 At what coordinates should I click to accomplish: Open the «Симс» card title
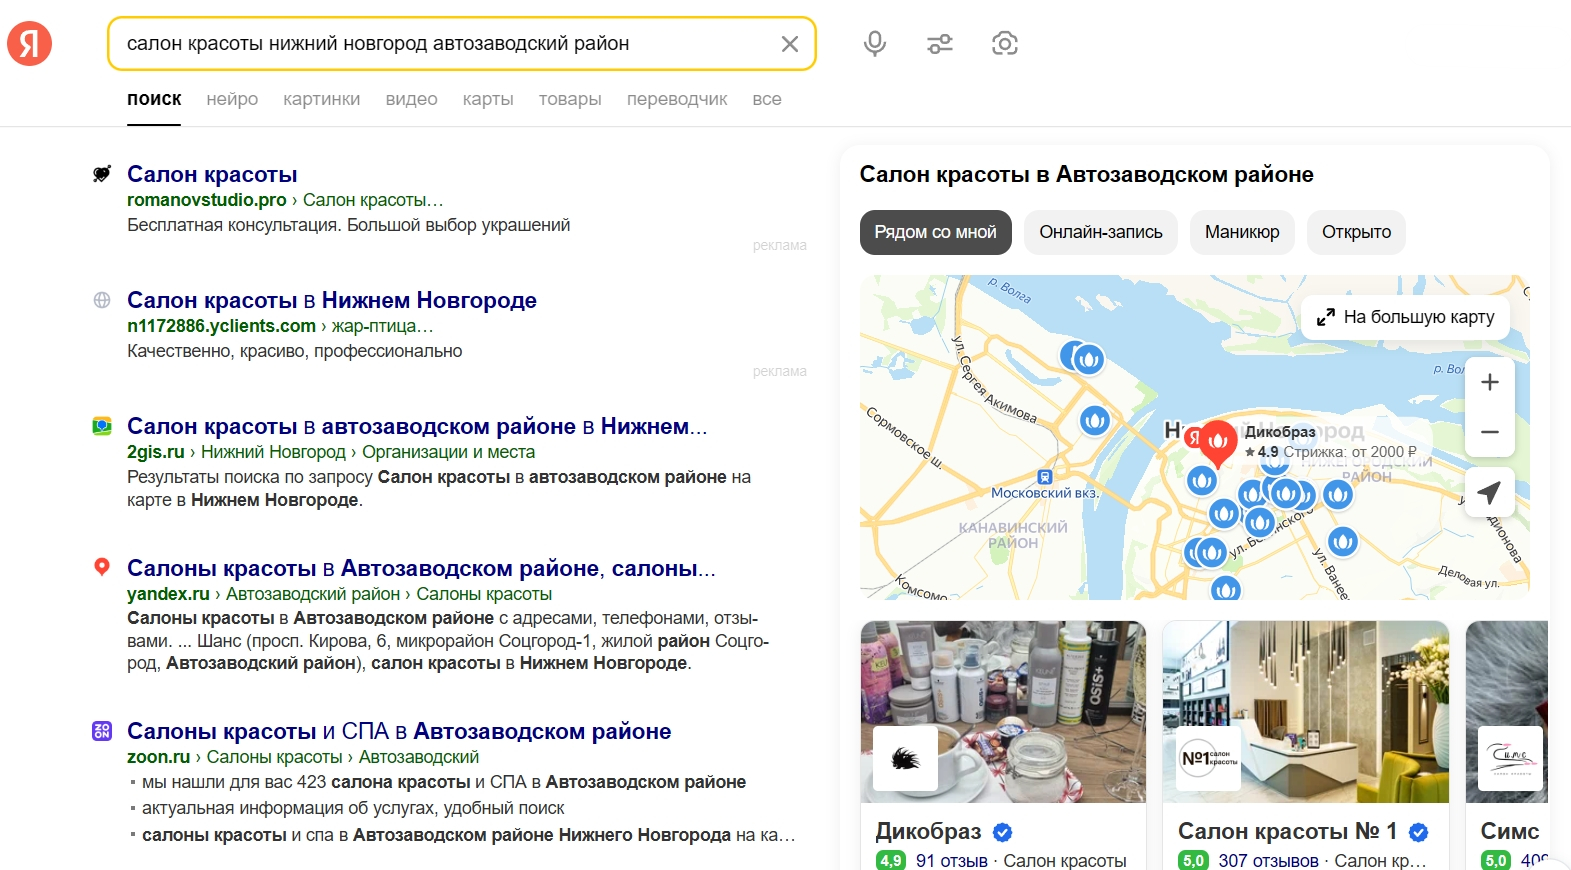1509,831
